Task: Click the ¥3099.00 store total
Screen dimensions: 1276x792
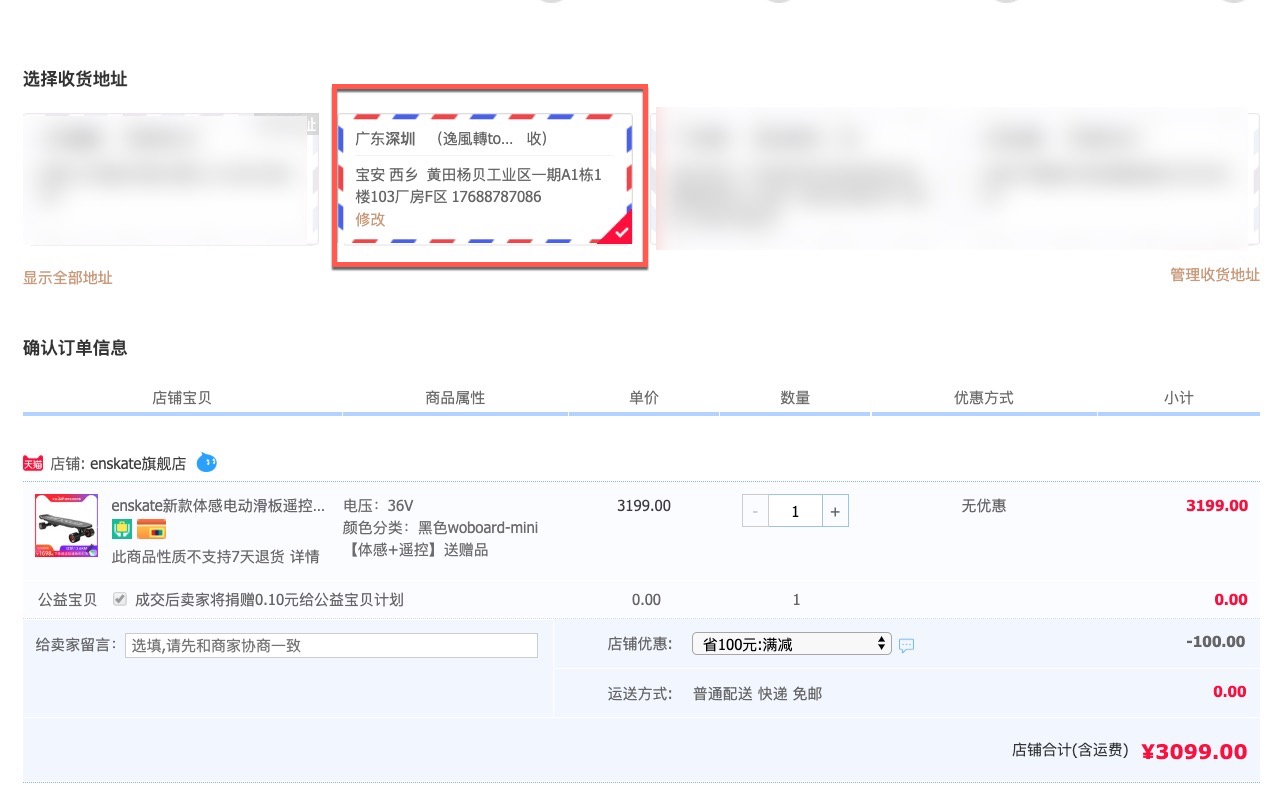Action: [1194, 751]
